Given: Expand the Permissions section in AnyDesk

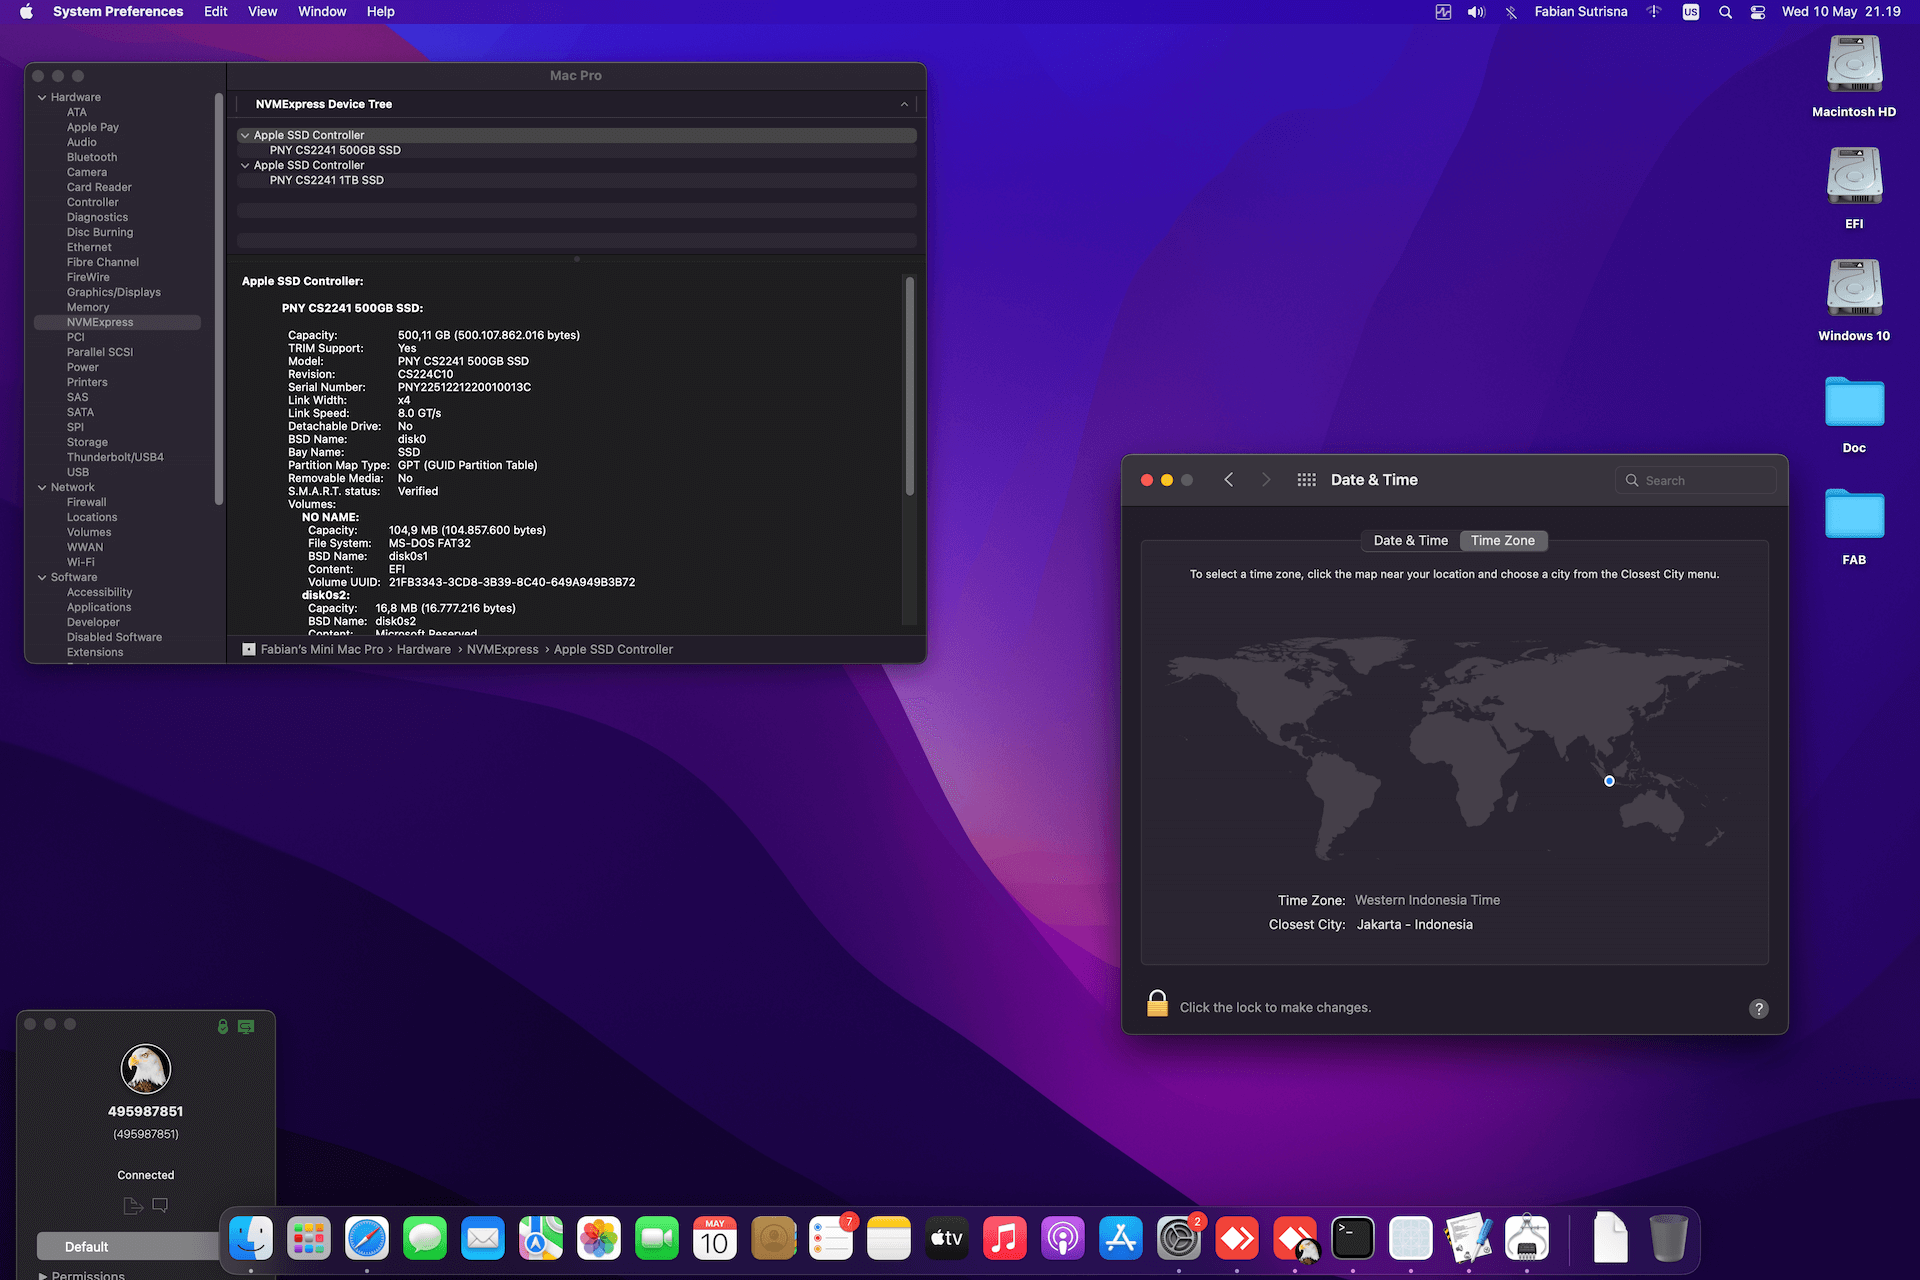Looking at the screenshot, I should coord(43,1275).
